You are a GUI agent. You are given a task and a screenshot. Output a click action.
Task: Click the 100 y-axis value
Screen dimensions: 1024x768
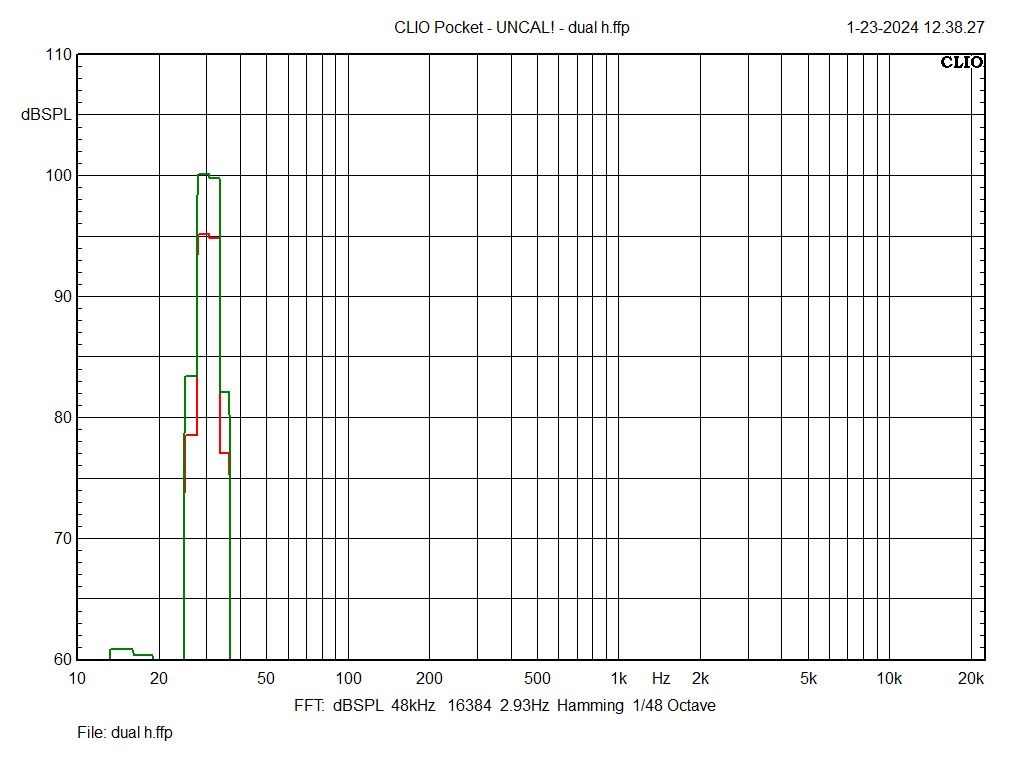(x=59, y=176)
